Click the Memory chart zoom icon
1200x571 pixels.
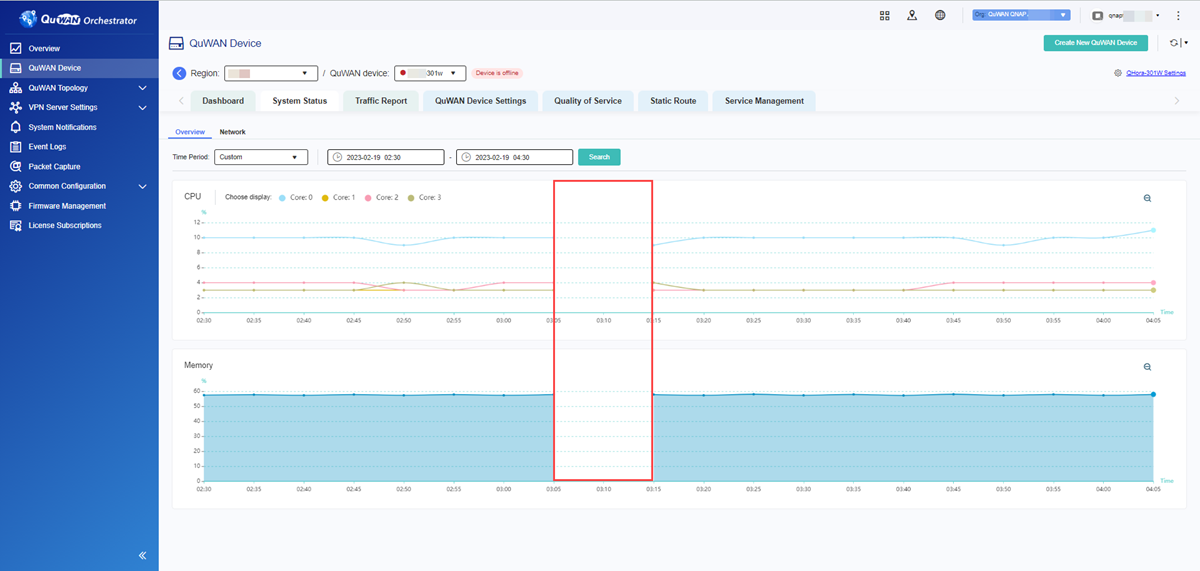click(x=1148, y=367)
